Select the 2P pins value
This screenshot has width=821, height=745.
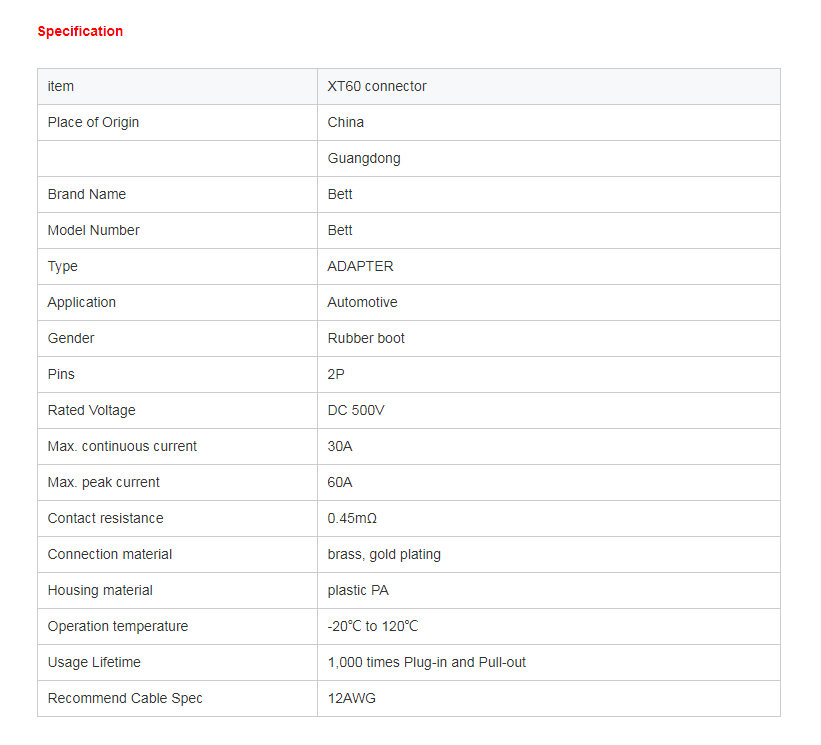pos(336,375)
